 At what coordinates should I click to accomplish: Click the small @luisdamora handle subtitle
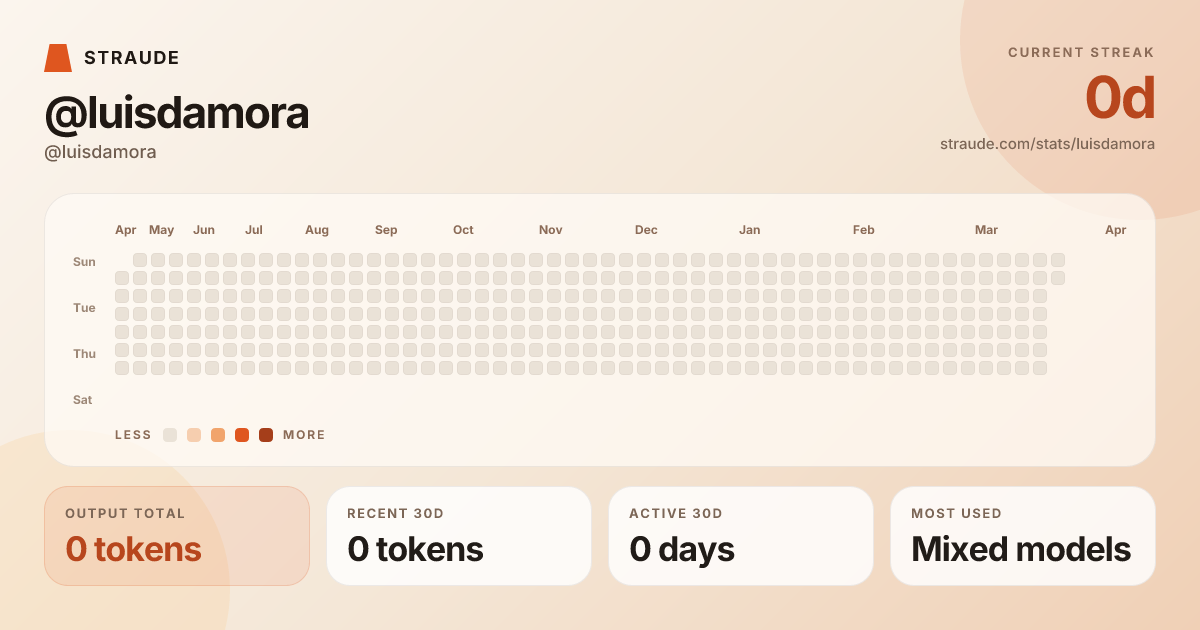click(100, 152)
